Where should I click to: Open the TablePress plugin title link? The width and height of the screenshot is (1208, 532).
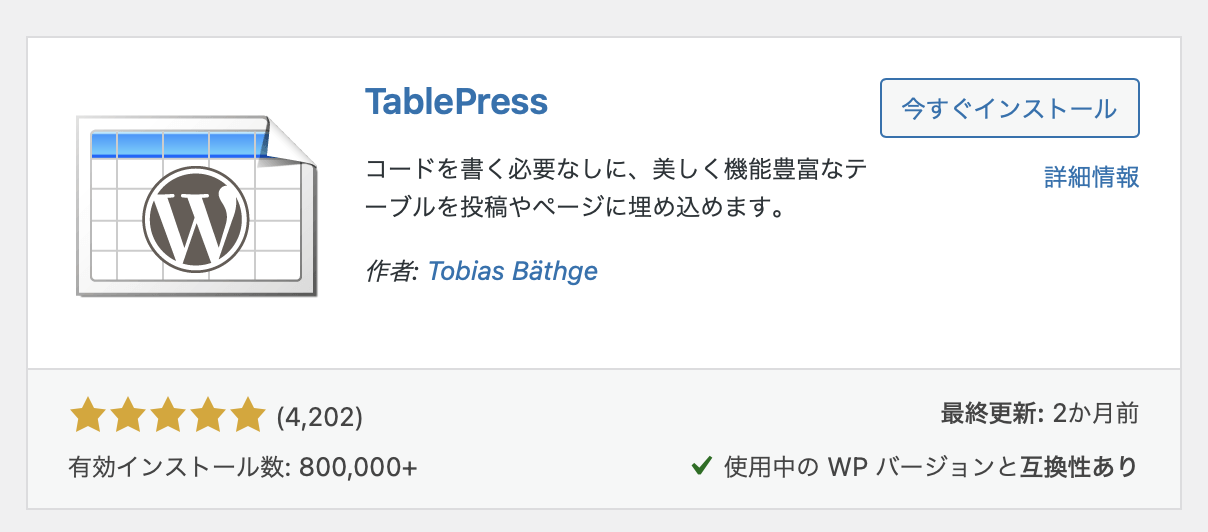457,102
